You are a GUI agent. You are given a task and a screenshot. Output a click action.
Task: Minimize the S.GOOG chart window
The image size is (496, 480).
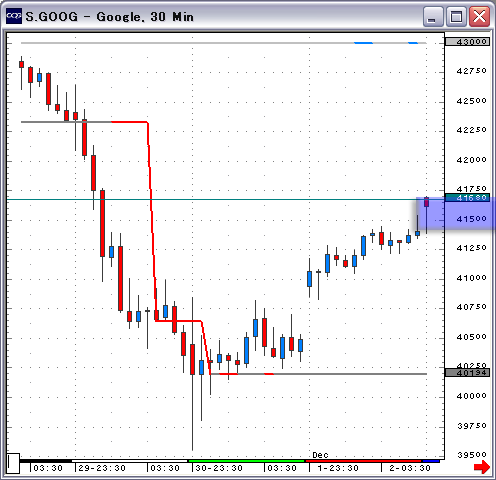(432, 17)
